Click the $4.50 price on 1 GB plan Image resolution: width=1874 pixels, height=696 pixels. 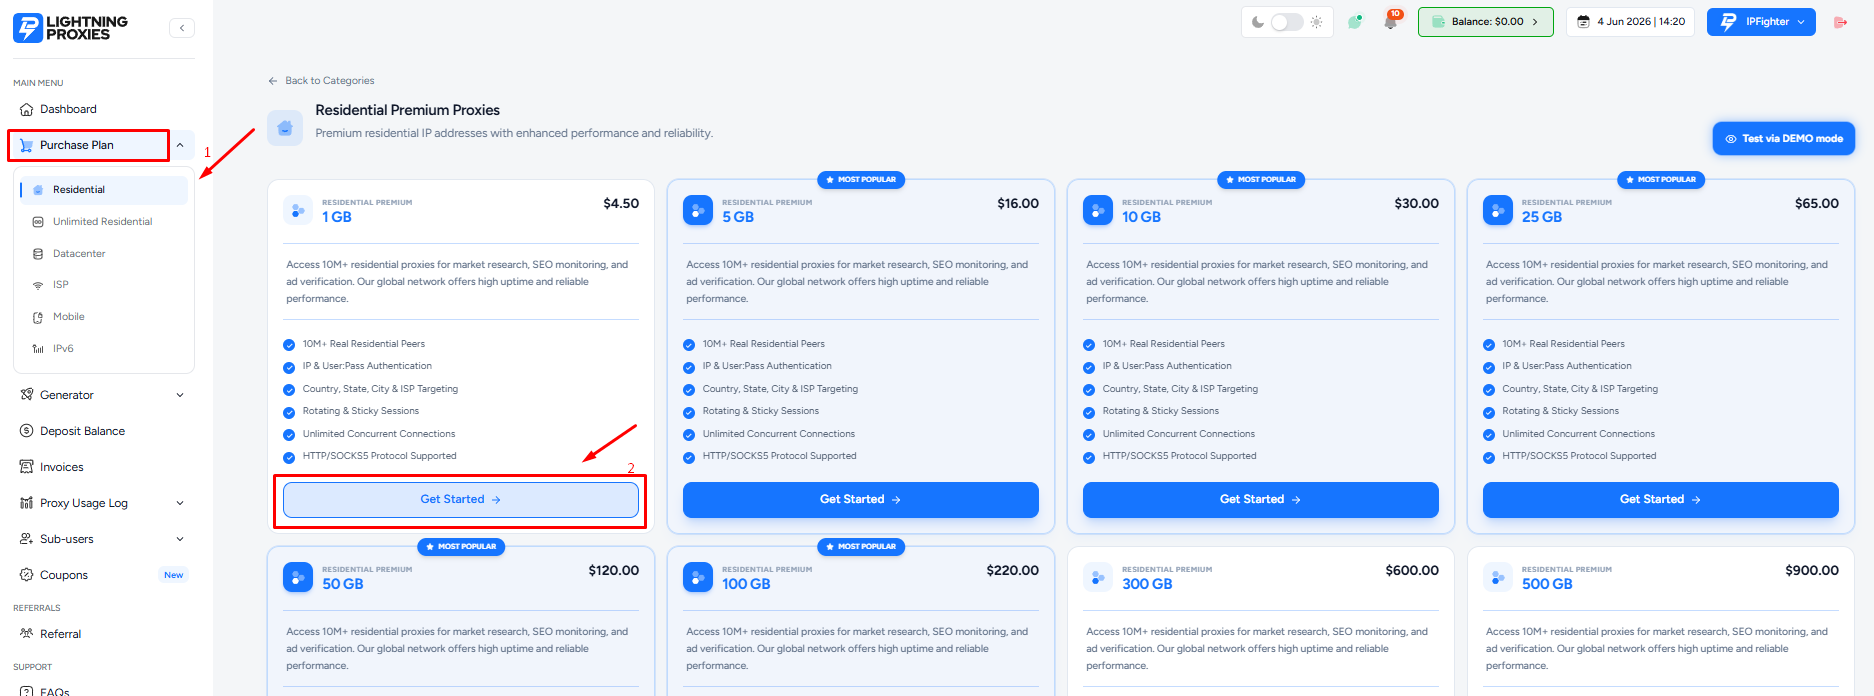point(621,203)
